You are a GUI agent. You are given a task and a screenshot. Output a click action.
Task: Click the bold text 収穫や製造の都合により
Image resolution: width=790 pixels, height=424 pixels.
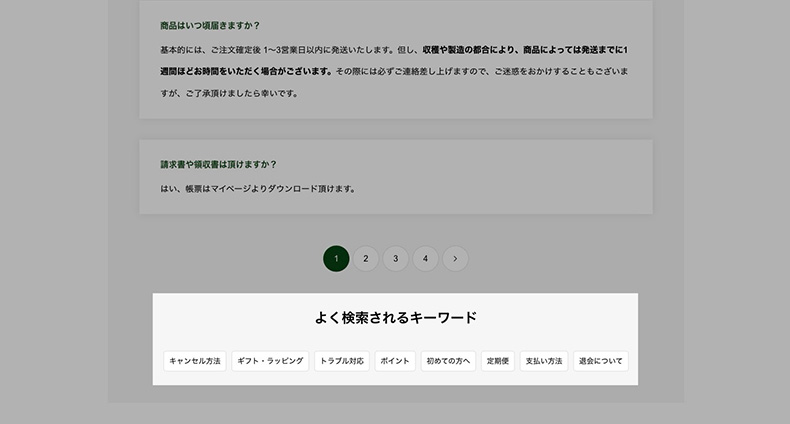coord(469,50)
